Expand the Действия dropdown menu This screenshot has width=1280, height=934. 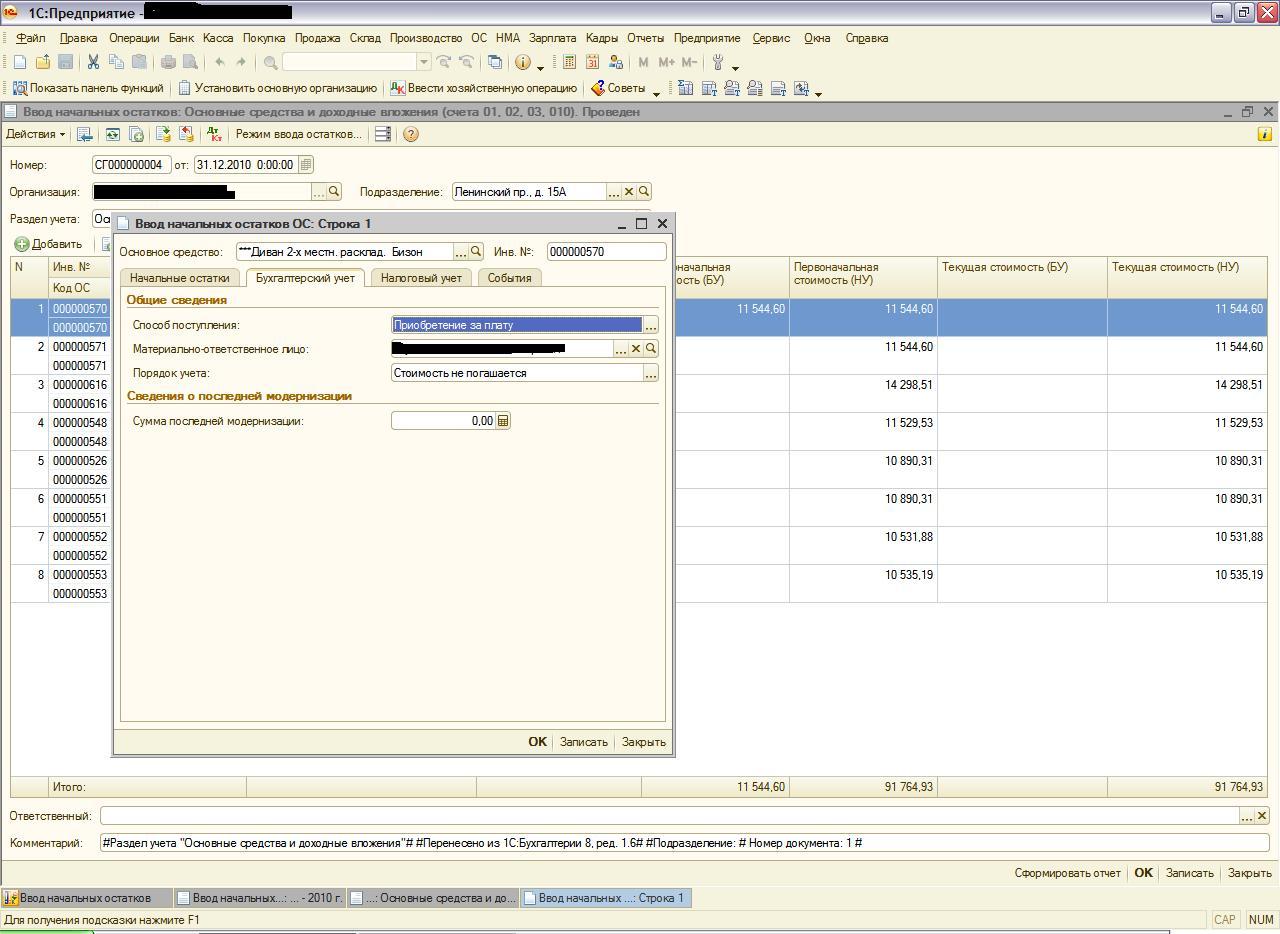[36, 134]
